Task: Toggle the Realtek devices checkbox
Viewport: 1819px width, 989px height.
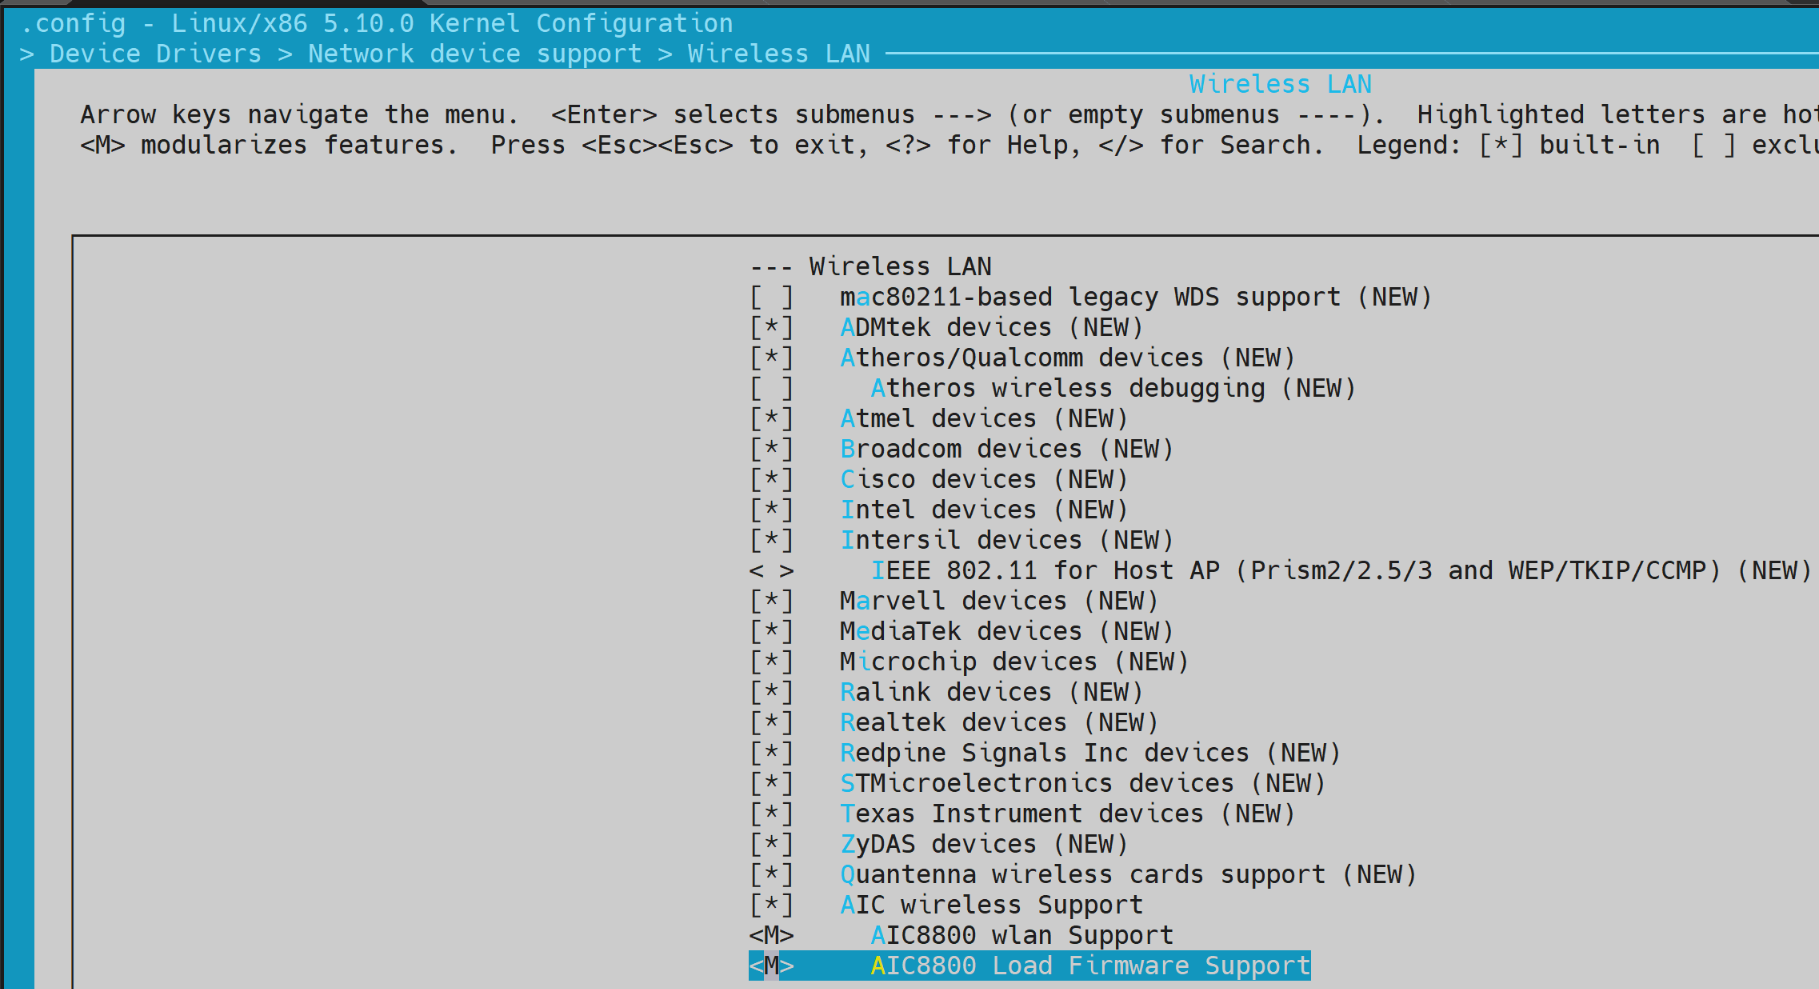Action: [771, 722]
